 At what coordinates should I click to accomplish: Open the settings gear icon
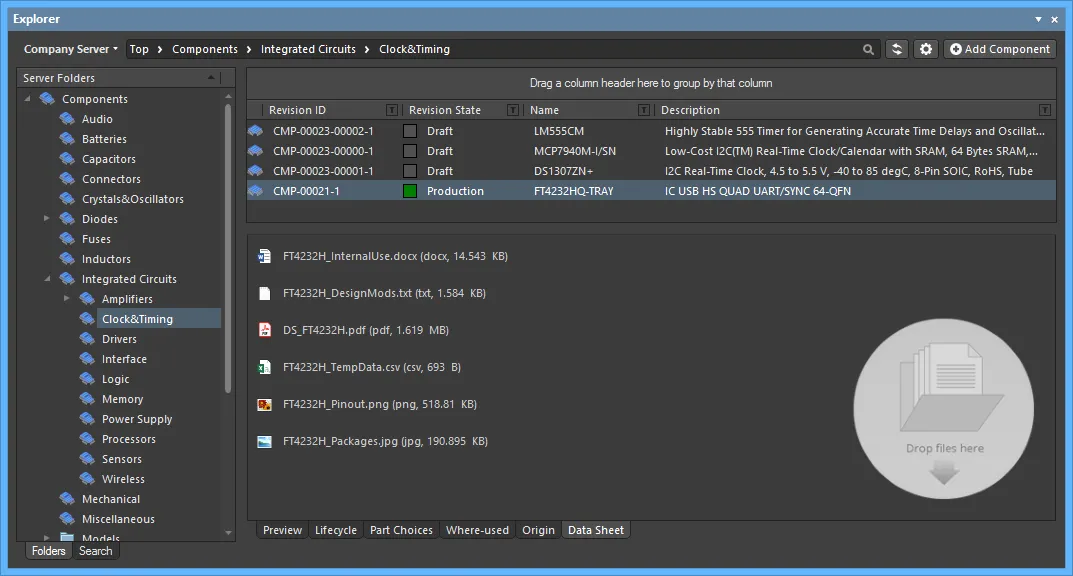pos(925,49)
